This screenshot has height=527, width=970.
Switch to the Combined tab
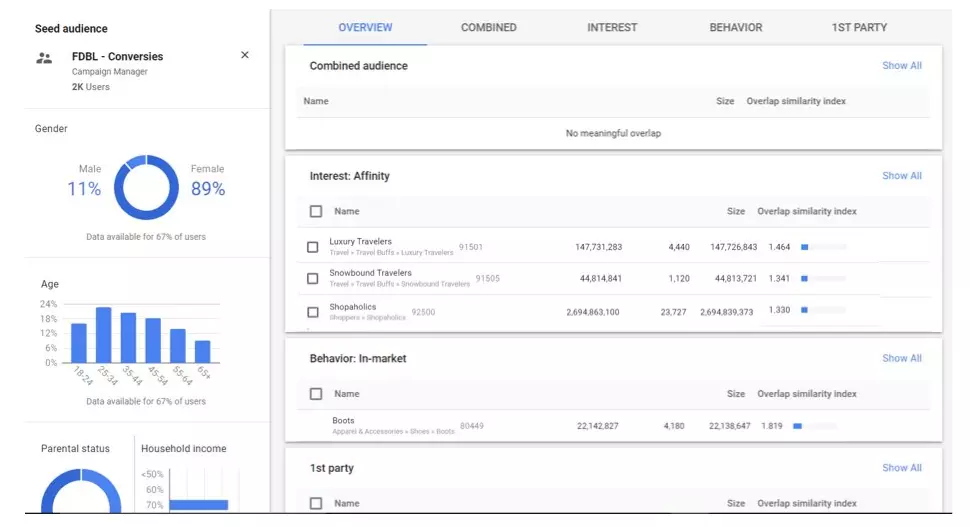488,28
